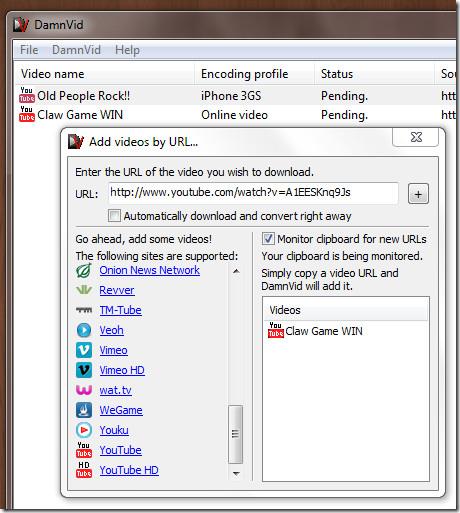Sort by Status column header
Viewport: 460px width, 513px height.
[x=374, y=74]
